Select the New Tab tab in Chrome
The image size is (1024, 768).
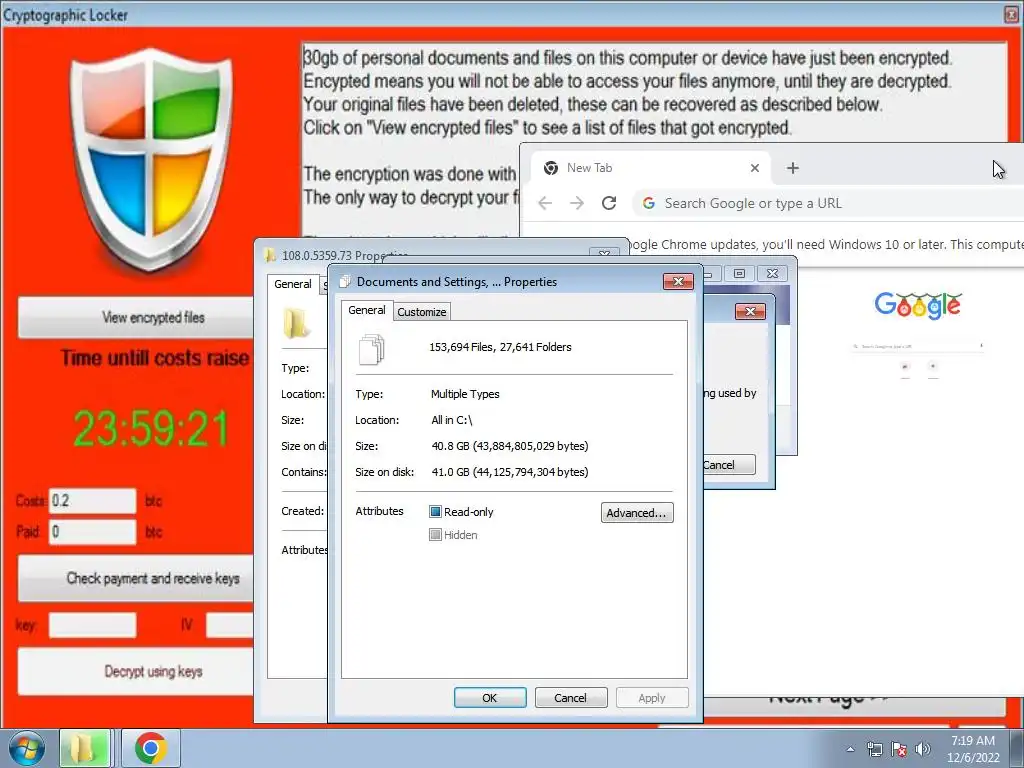(x=650, y=168)
